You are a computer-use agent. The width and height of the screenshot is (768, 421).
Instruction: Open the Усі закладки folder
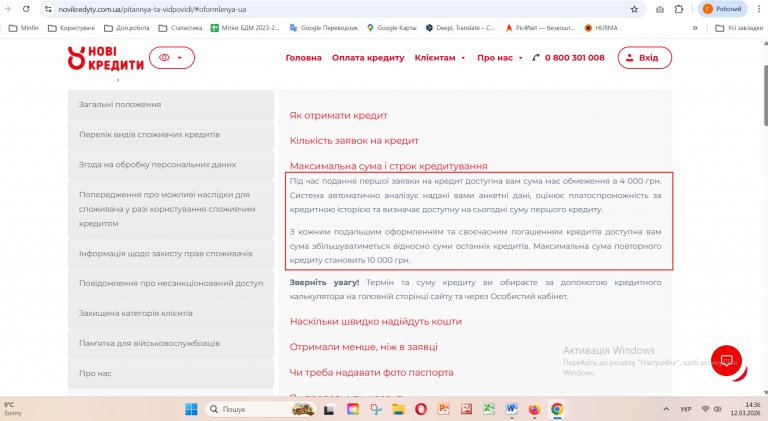coord(739,28)
